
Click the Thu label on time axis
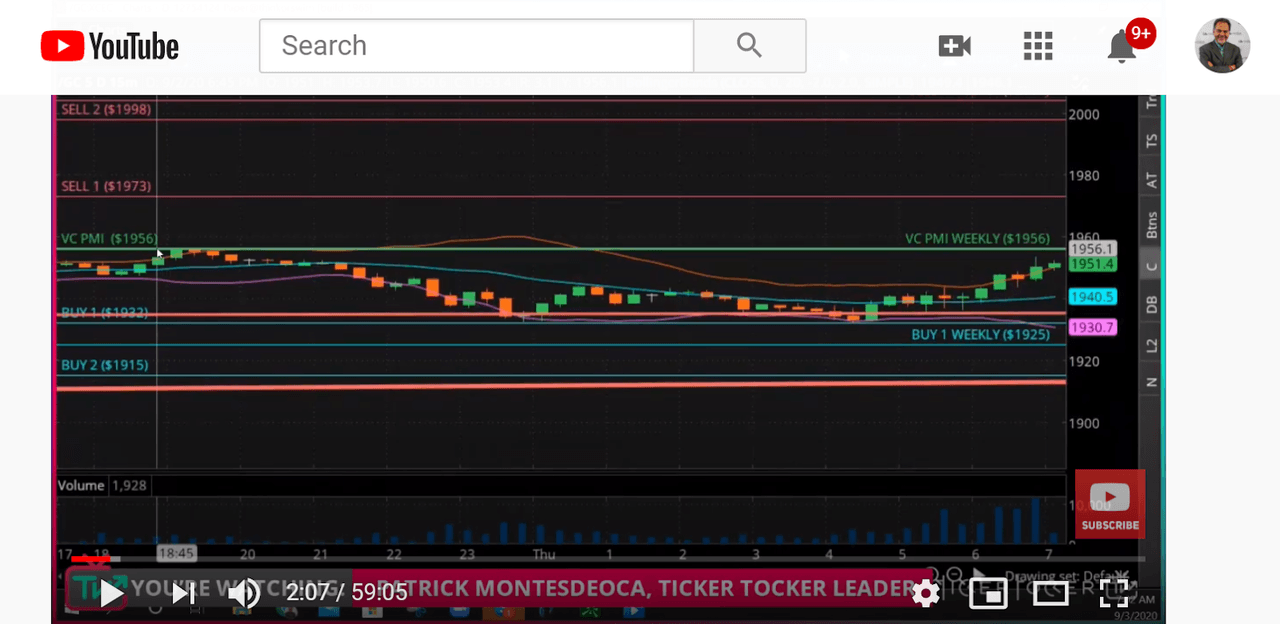pyautogui.click(x=544, y=553)
